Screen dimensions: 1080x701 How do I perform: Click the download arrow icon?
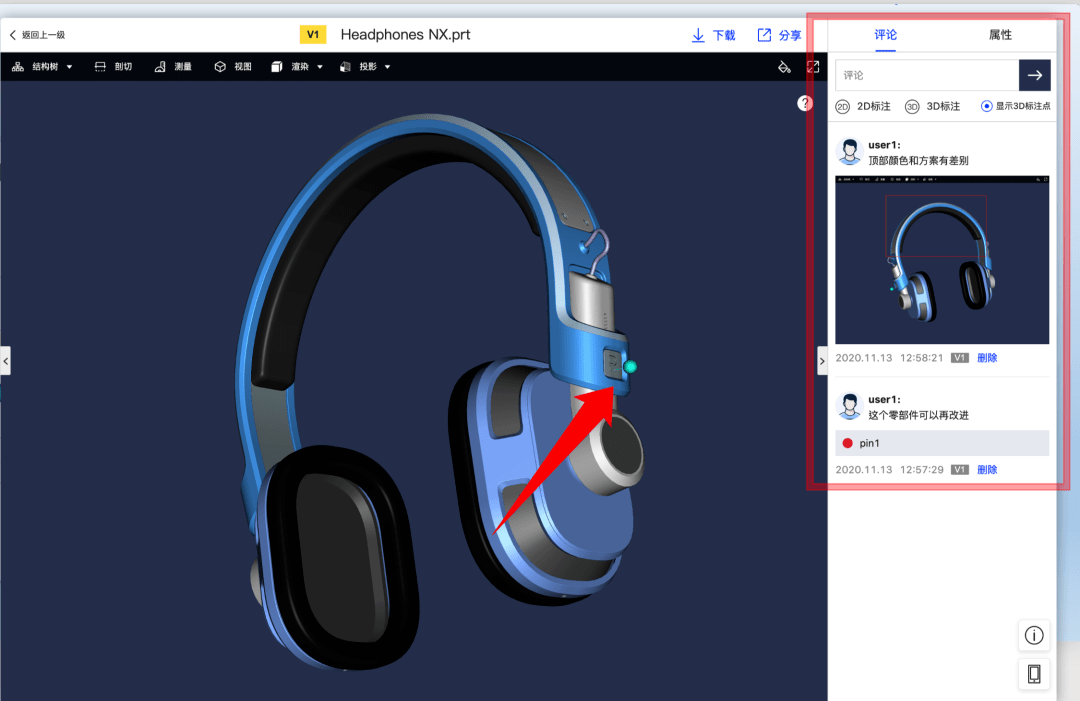click(x=698, y=35)
